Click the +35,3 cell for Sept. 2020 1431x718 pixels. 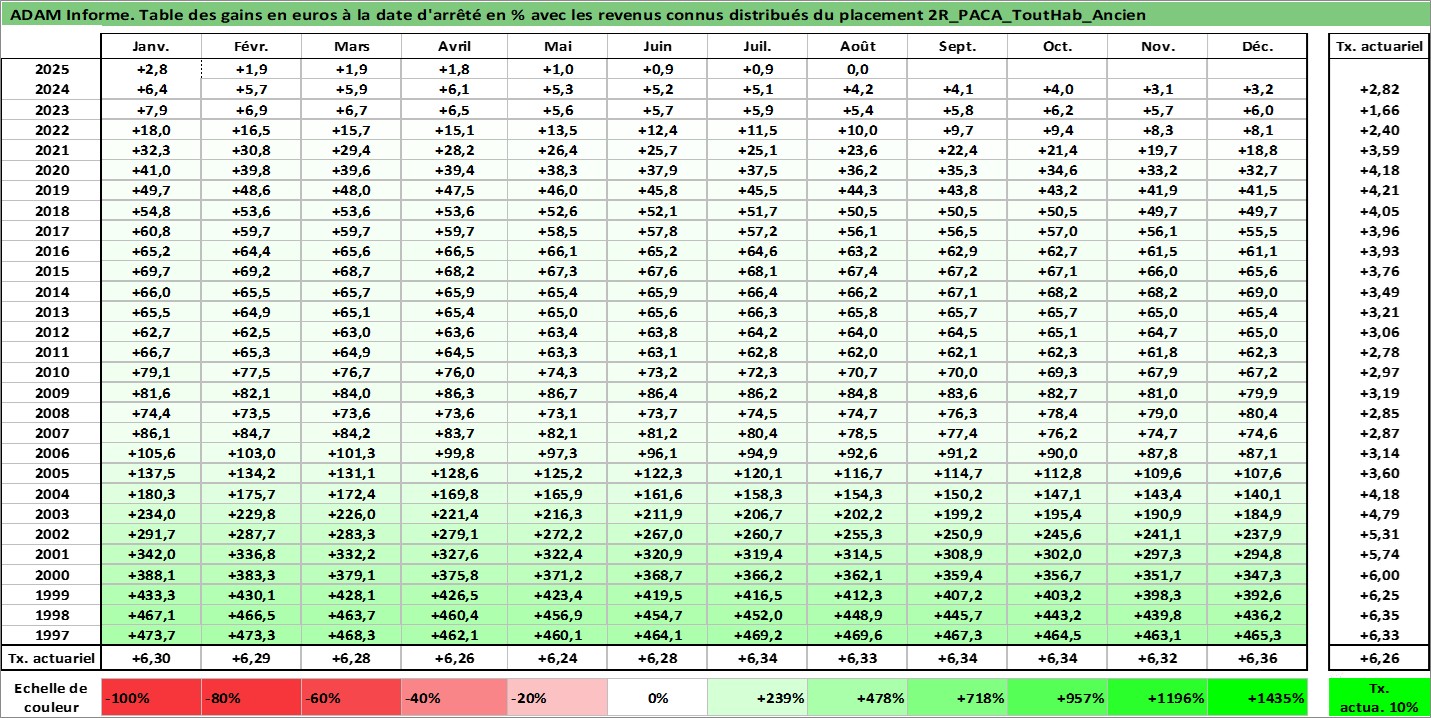coord(957,171)
